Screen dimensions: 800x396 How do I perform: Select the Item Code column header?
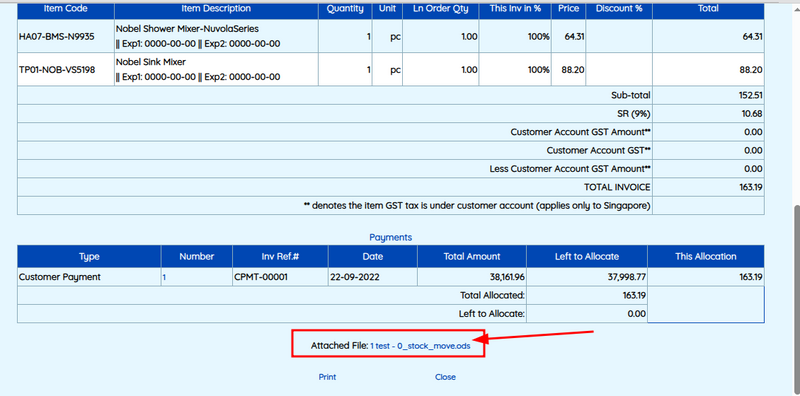click(x=65, y=9)
